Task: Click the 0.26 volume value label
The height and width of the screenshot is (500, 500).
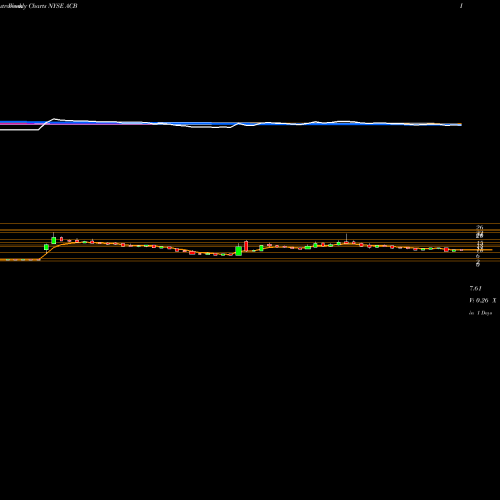Action: pos(482,301)
